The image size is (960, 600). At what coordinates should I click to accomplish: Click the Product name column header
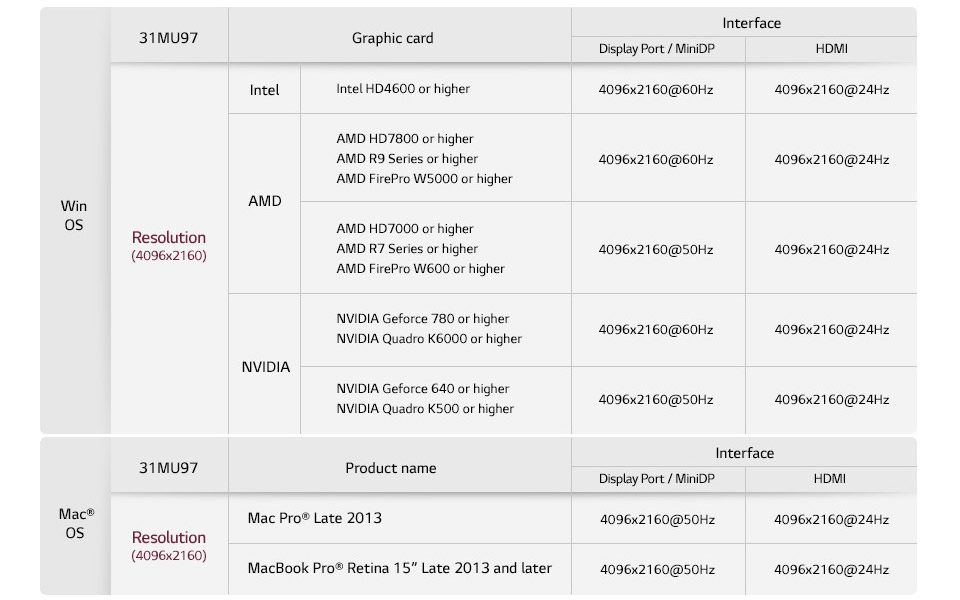click(391, 468)
